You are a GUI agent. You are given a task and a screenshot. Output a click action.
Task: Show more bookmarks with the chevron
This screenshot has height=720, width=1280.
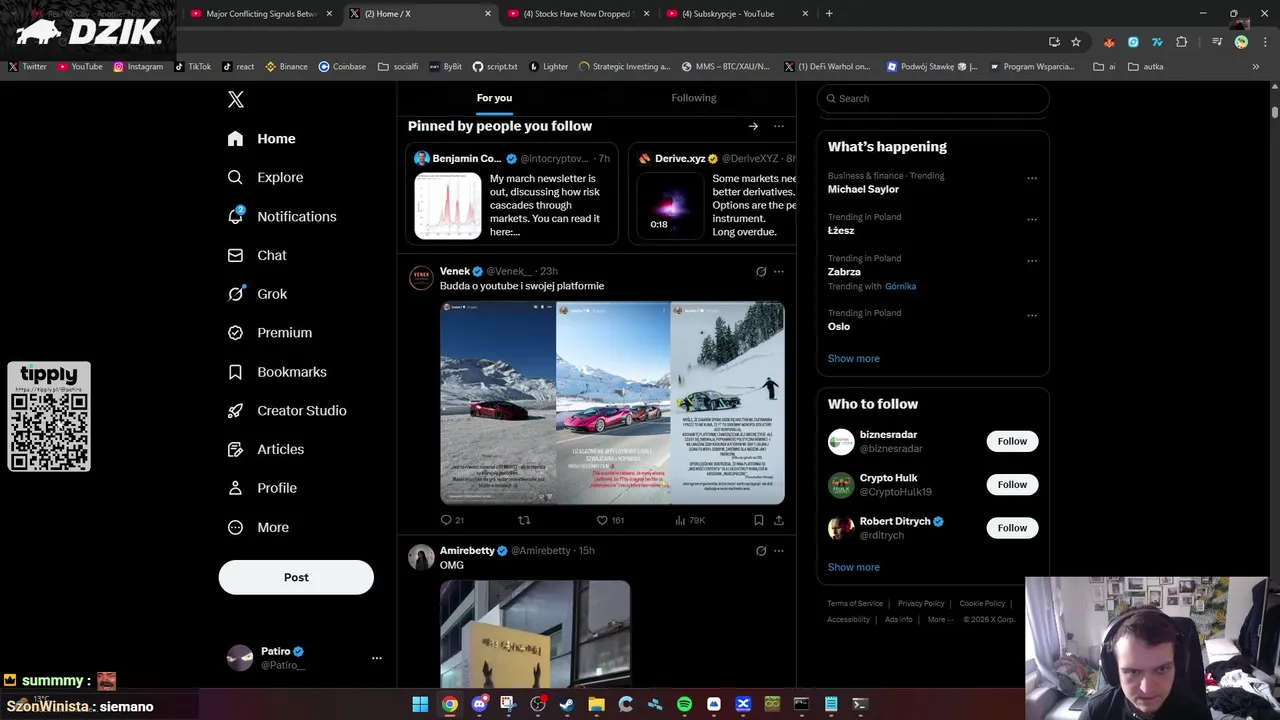(x=1256, y=66)
